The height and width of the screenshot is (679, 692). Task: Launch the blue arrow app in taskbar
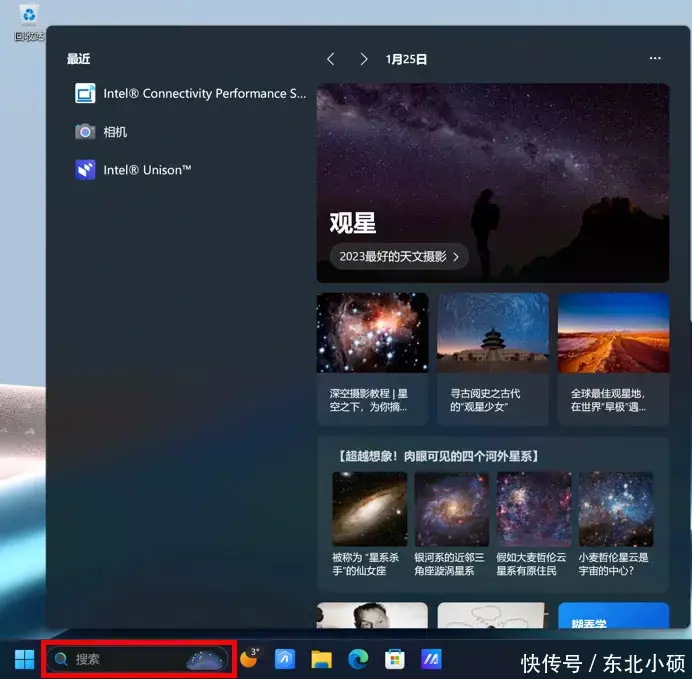tap(285, 659)
